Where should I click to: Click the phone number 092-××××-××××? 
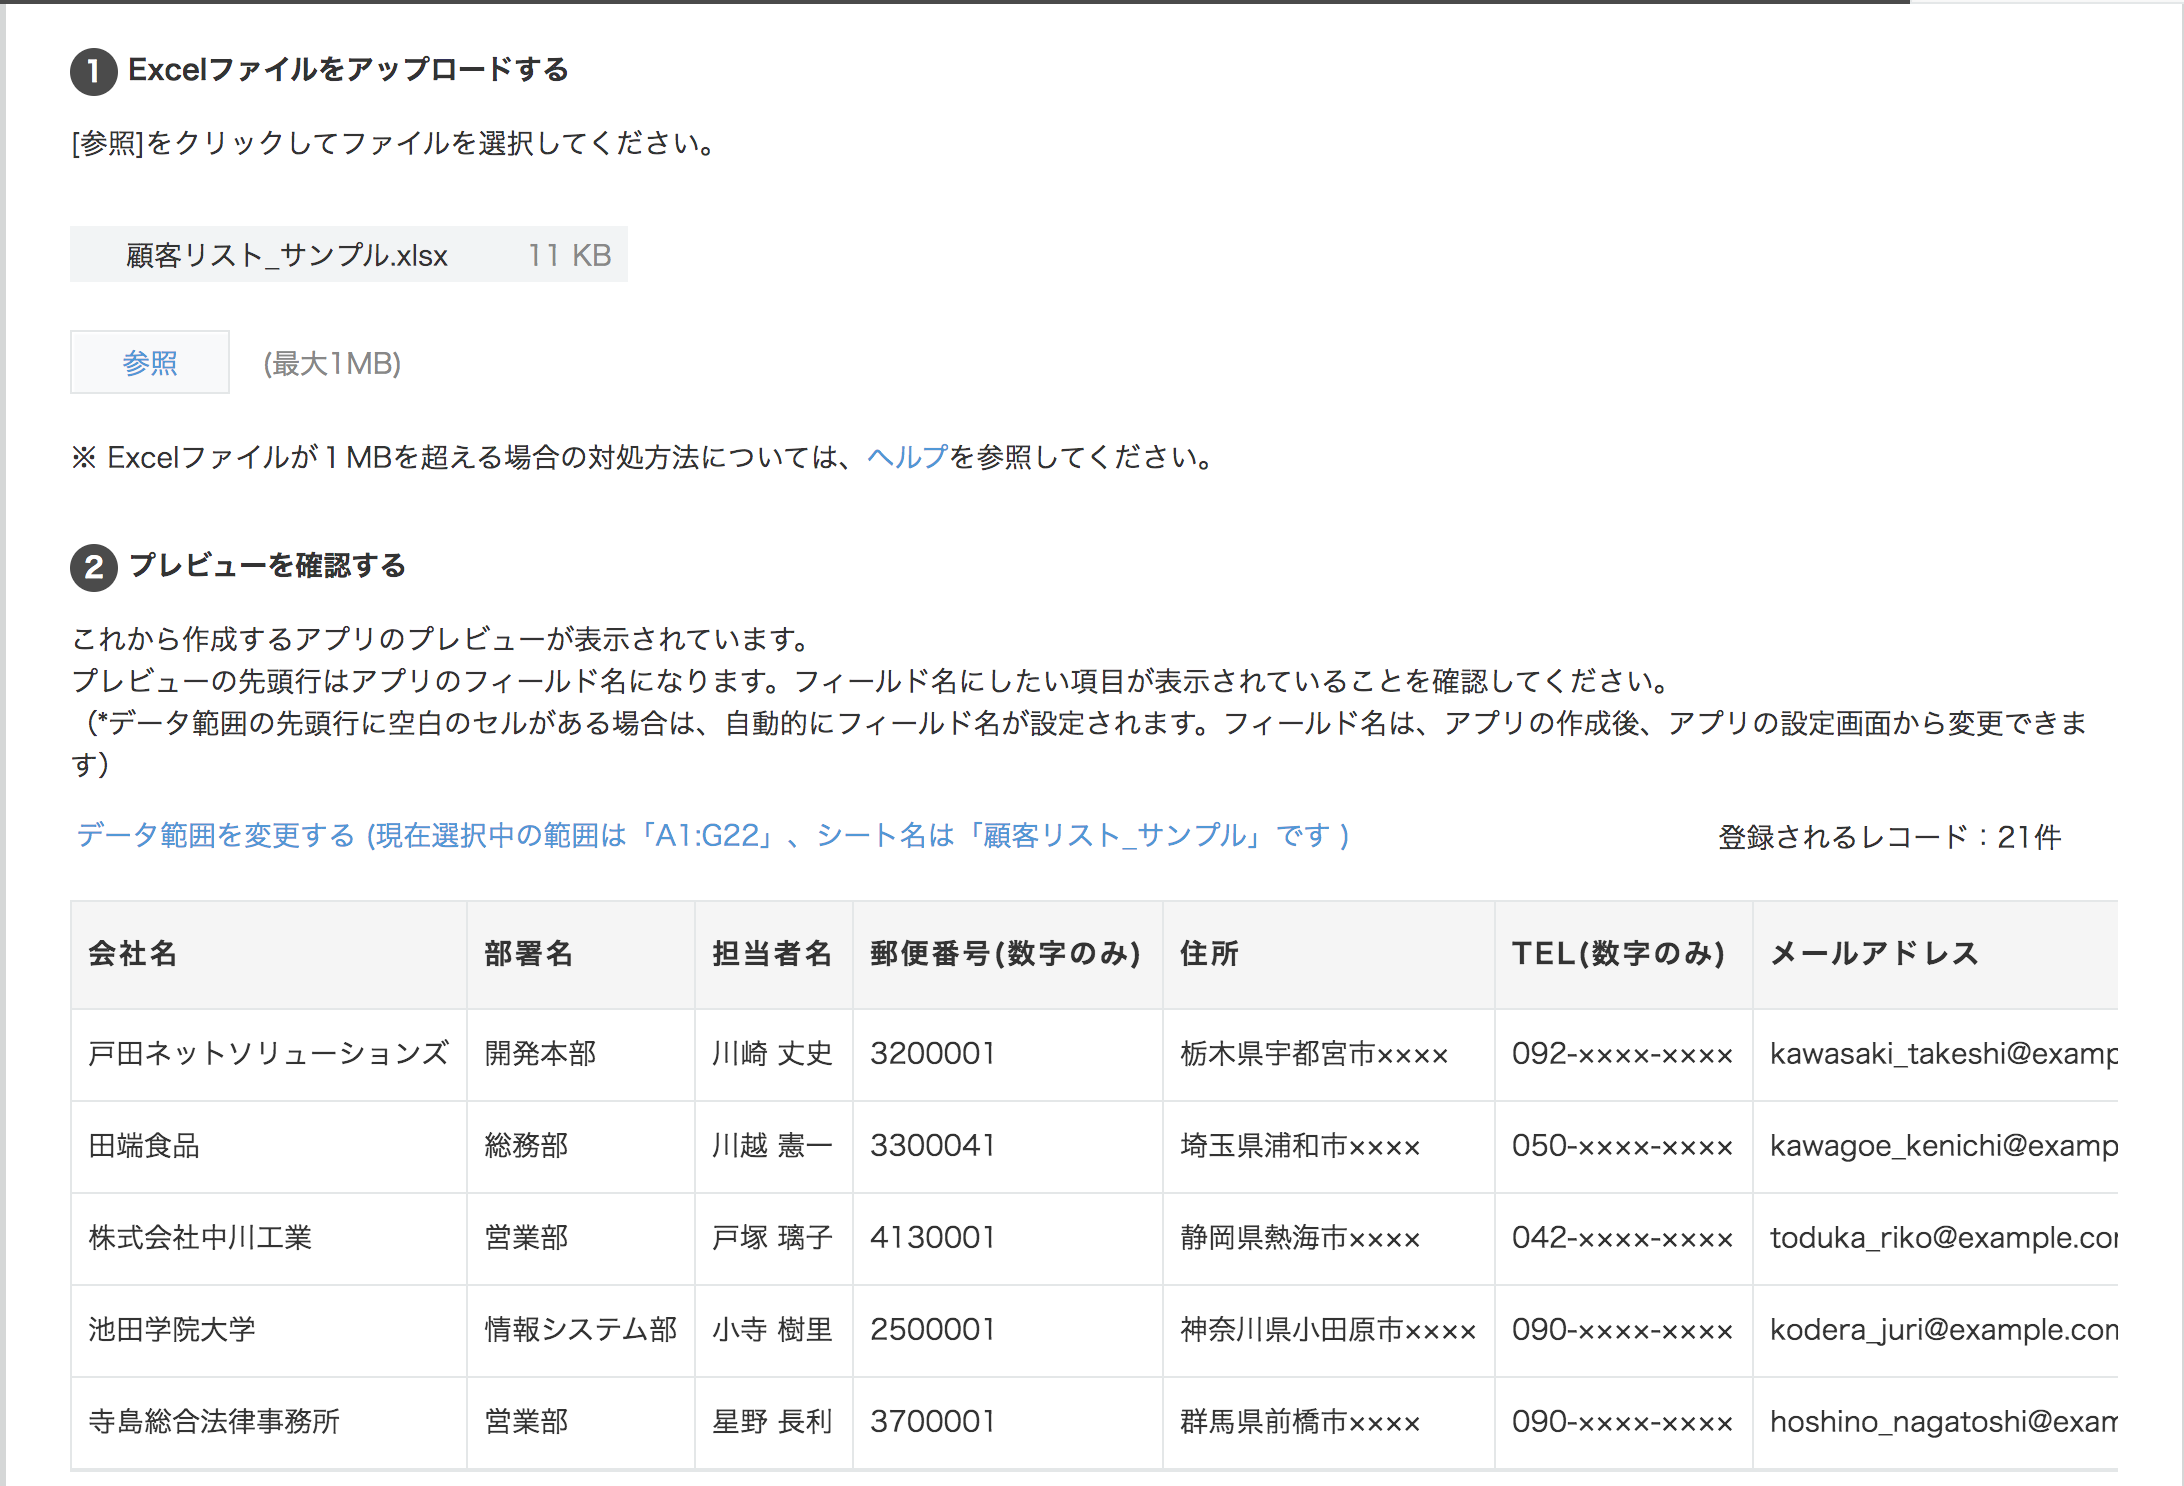point(1624,1054)
